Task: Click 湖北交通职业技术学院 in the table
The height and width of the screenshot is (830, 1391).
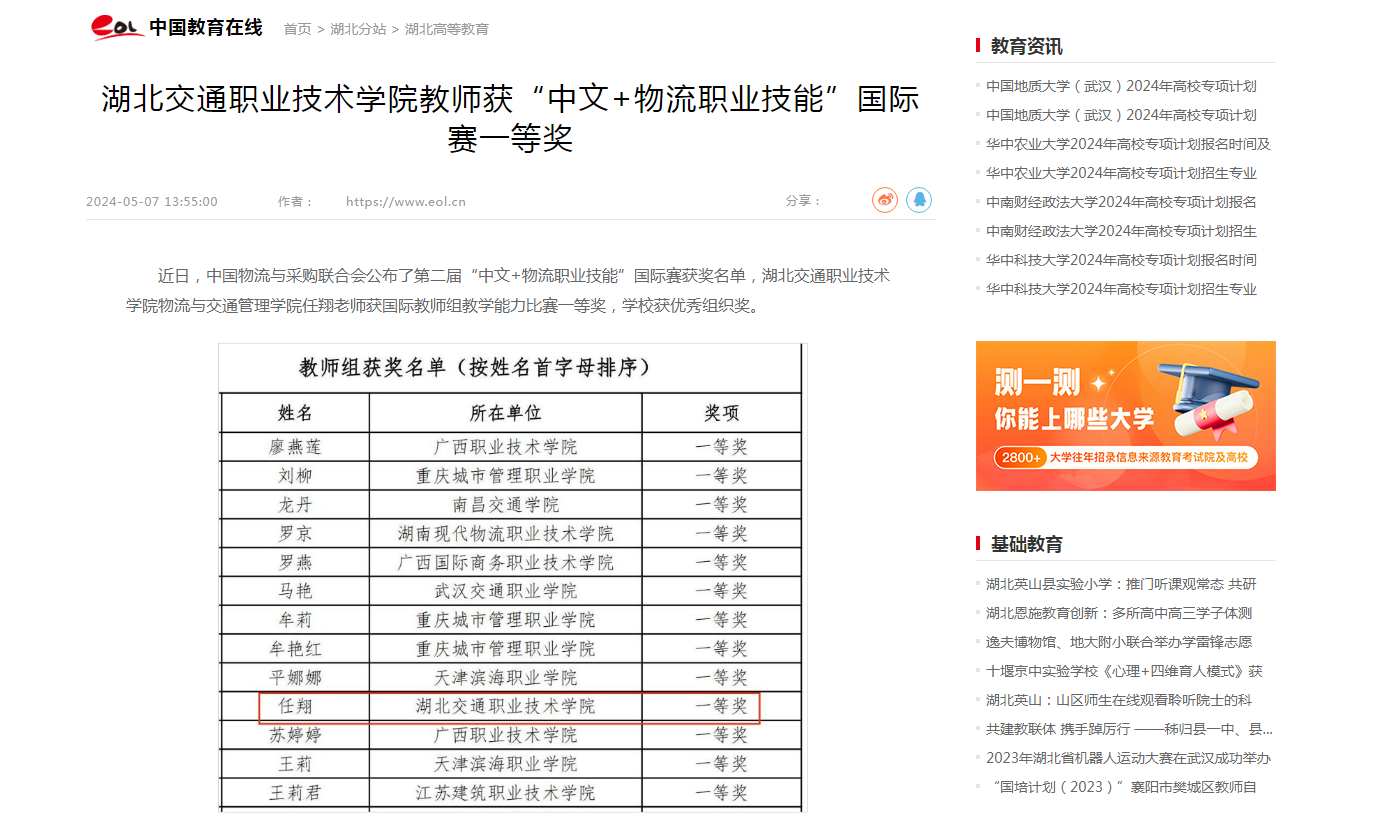Action: click(505, 707)
